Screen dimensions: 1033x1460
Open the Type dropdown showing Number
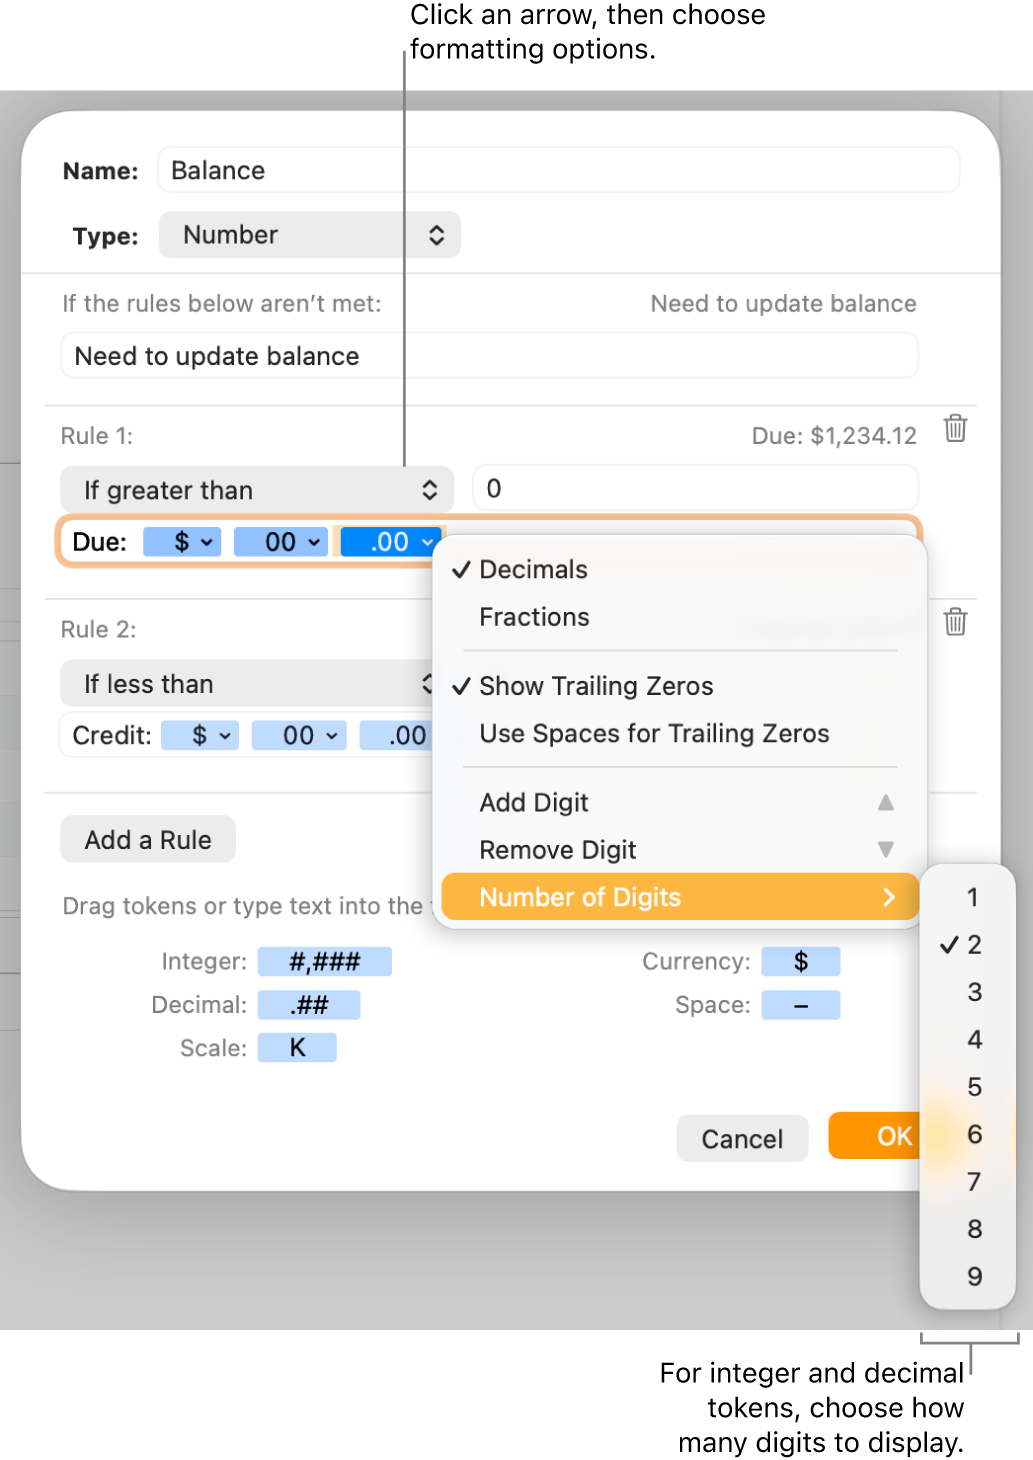(x=309, y=235)
